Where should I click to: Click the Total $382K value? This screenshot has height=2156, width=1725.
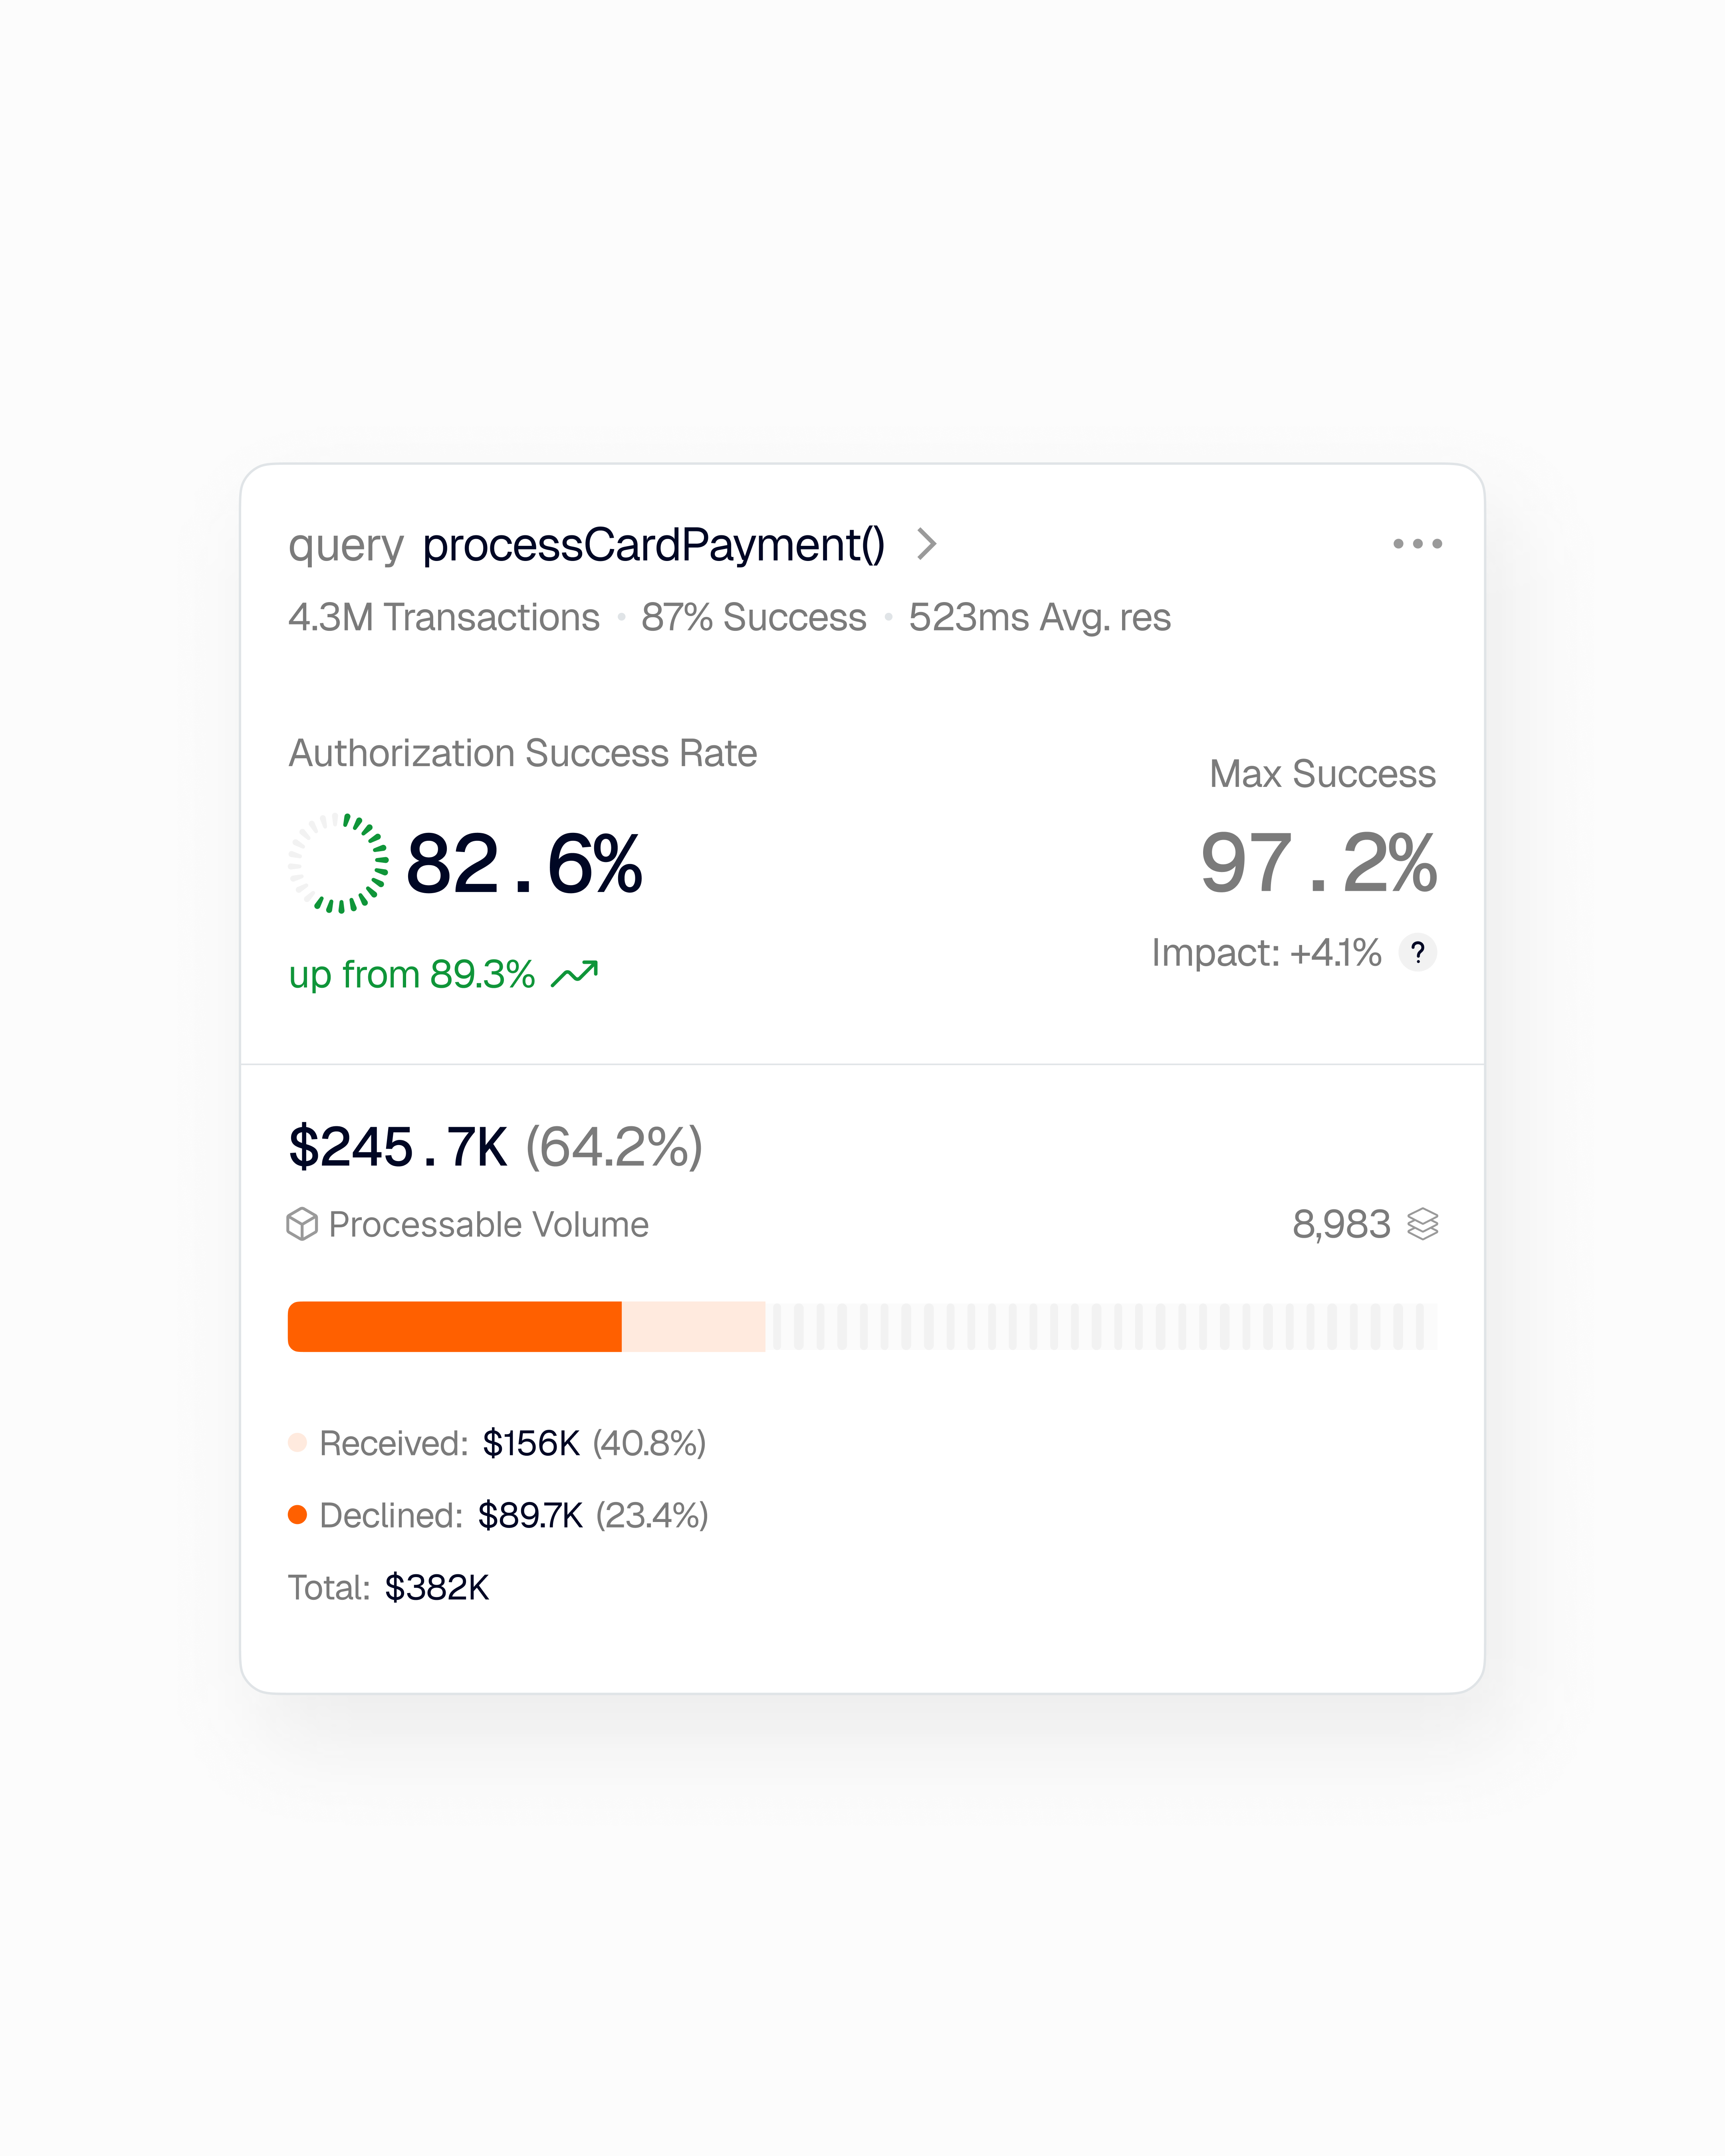[x=437, y=1587]
